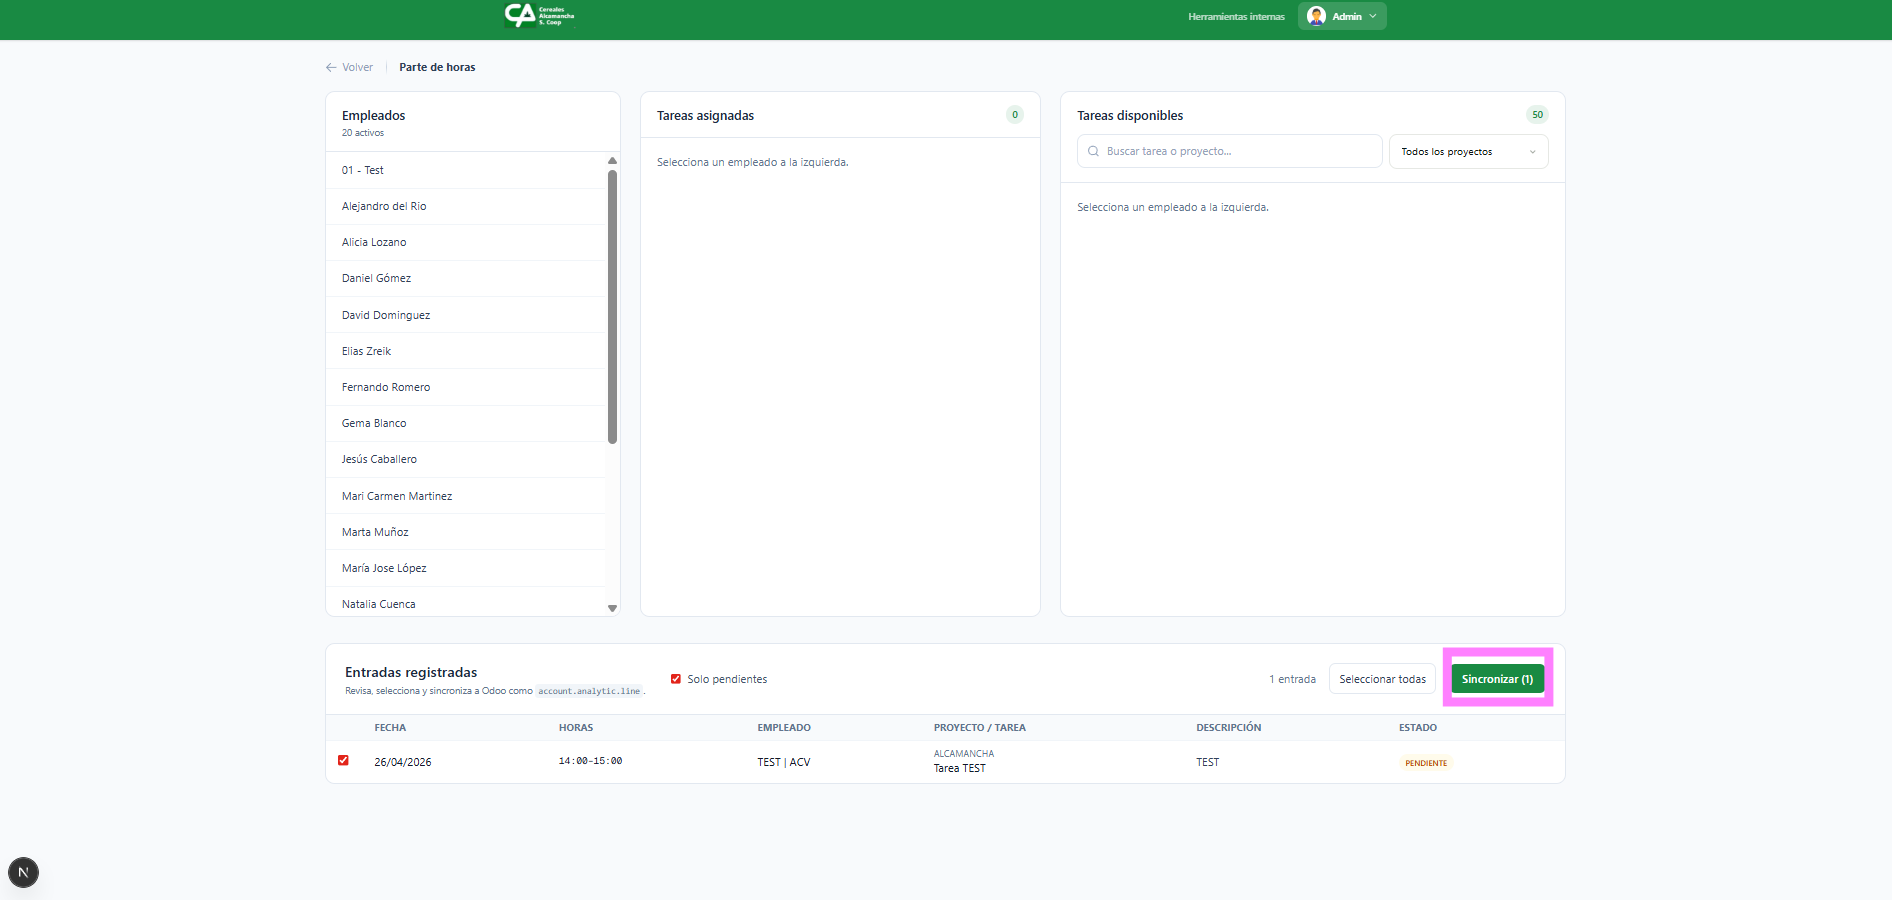Expand the Admin user menu chevron
Image resolution: width=1892 pixels, height=900 pixels.
(x=1373, y=16)
